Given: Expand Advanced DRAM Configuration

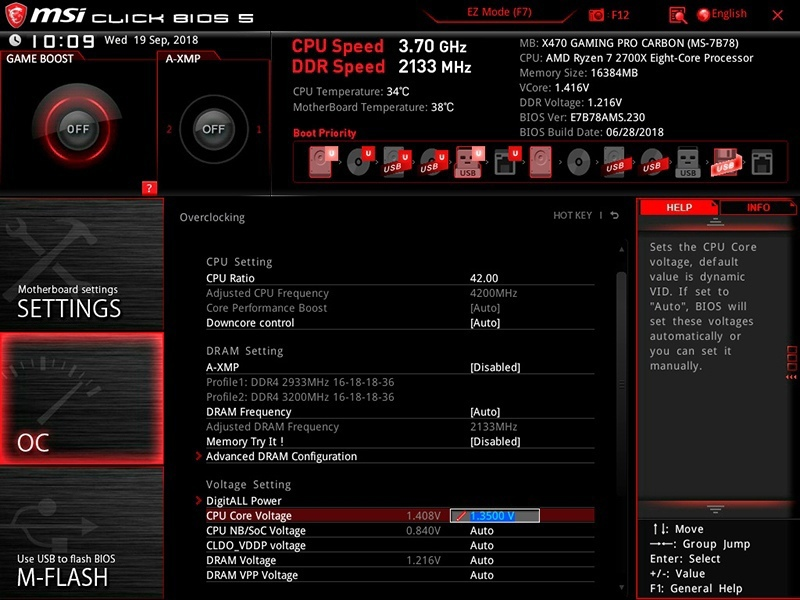Looking at the screenshot, I should (281, 456).
